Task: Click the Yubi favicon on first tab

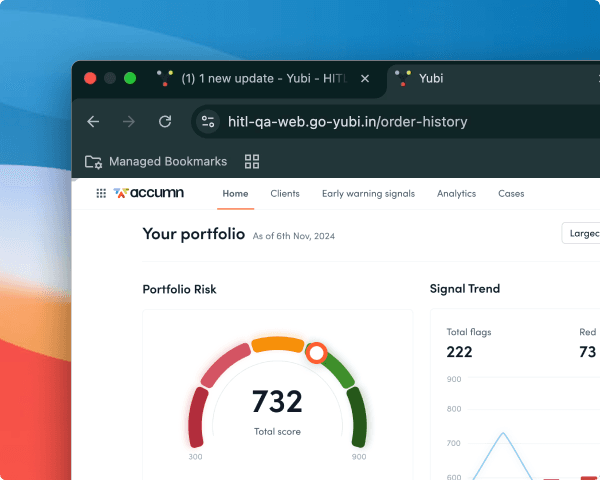Action: click(x=165, y=78)
